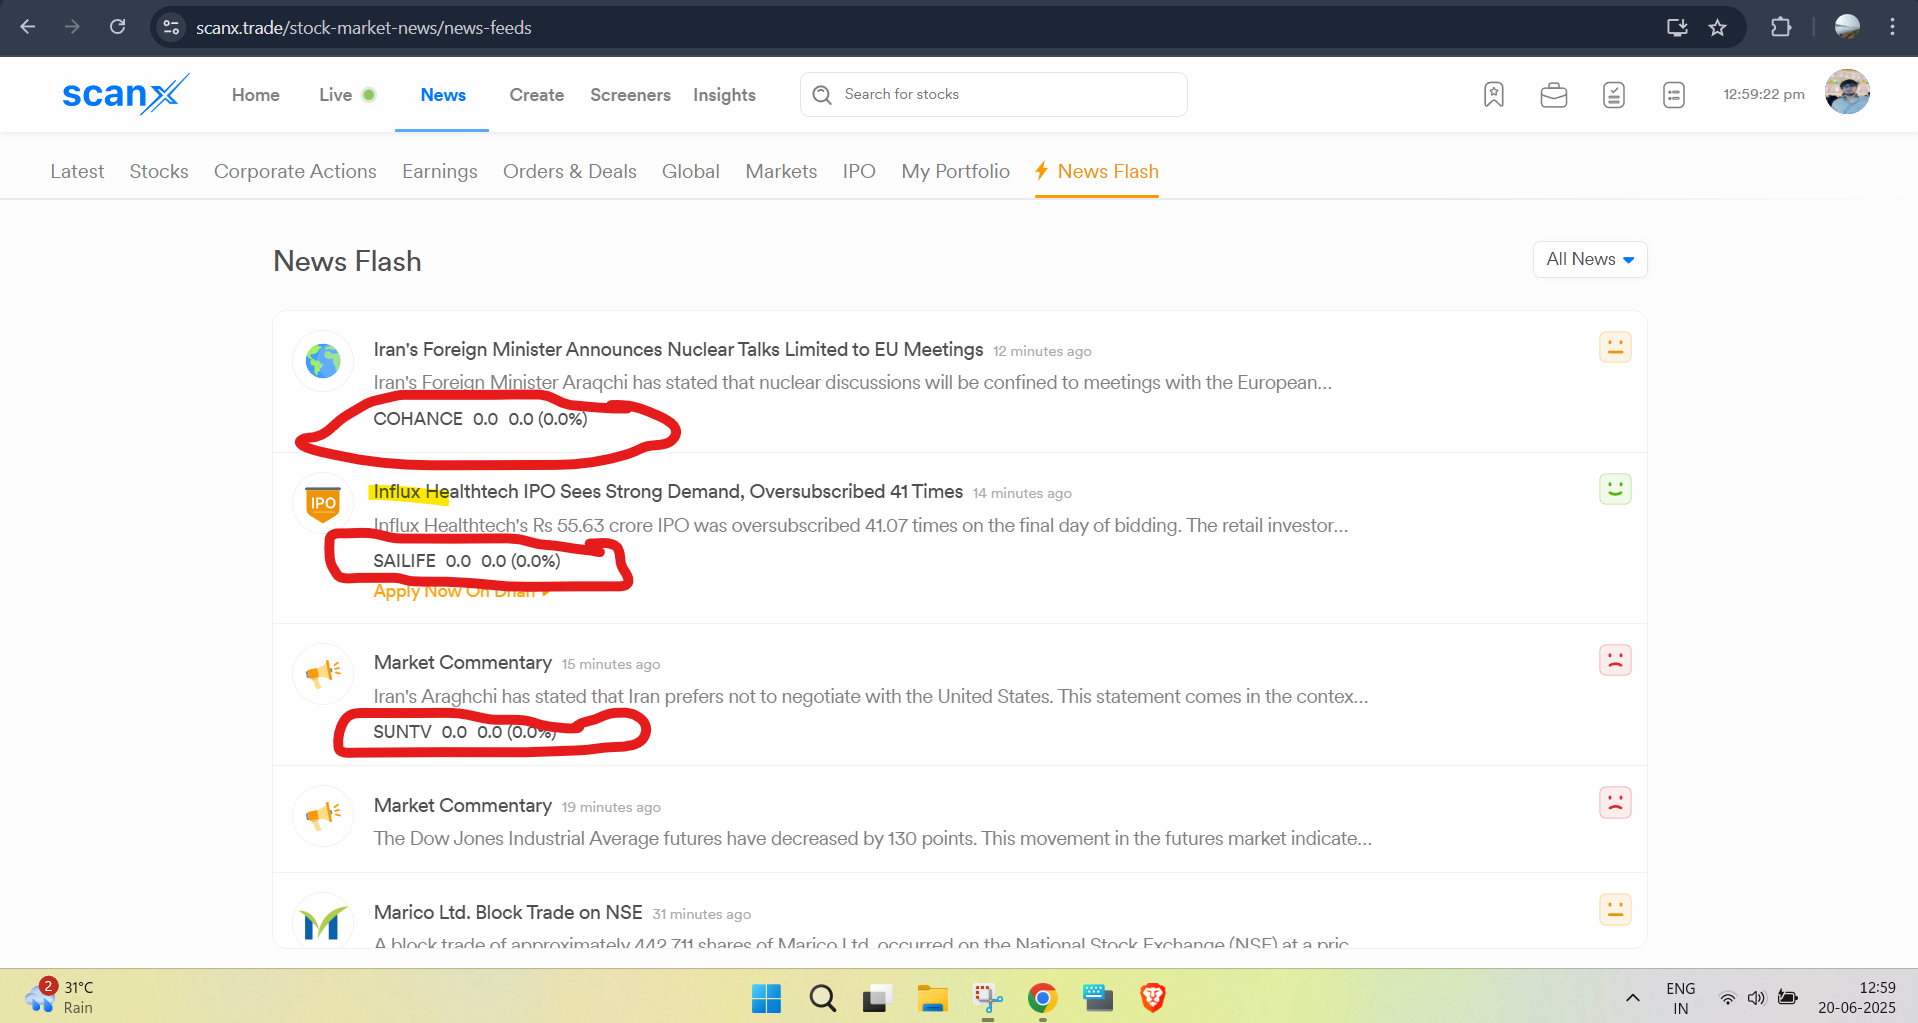Click the sad sentiment face on Dow Jones news

click(x=1614, y=803)
